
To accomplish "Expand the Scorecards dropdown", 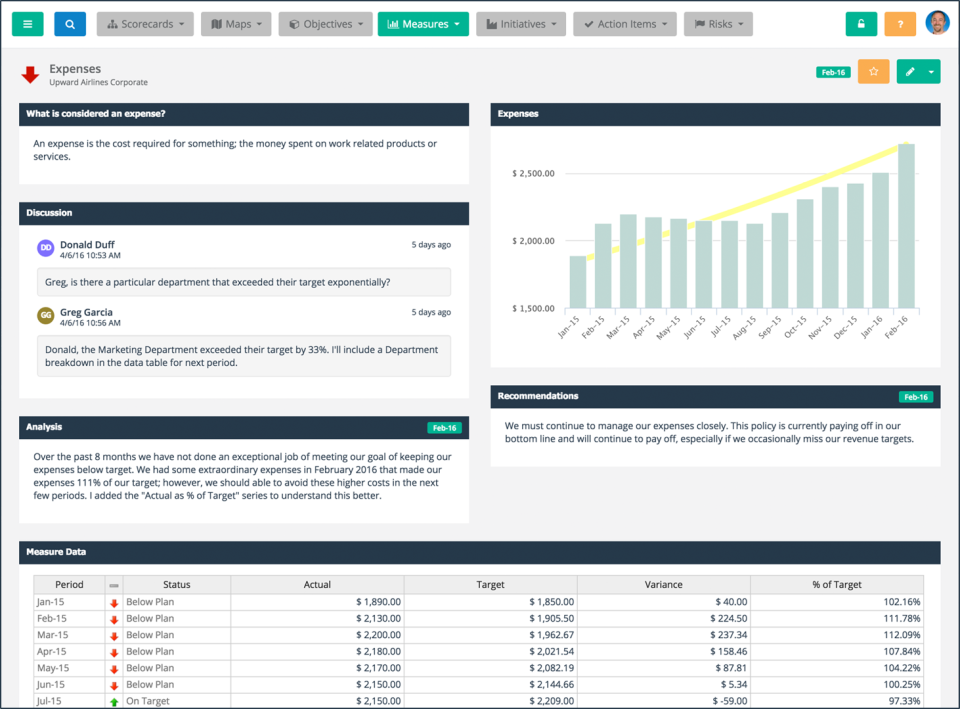I will point(145,24).
